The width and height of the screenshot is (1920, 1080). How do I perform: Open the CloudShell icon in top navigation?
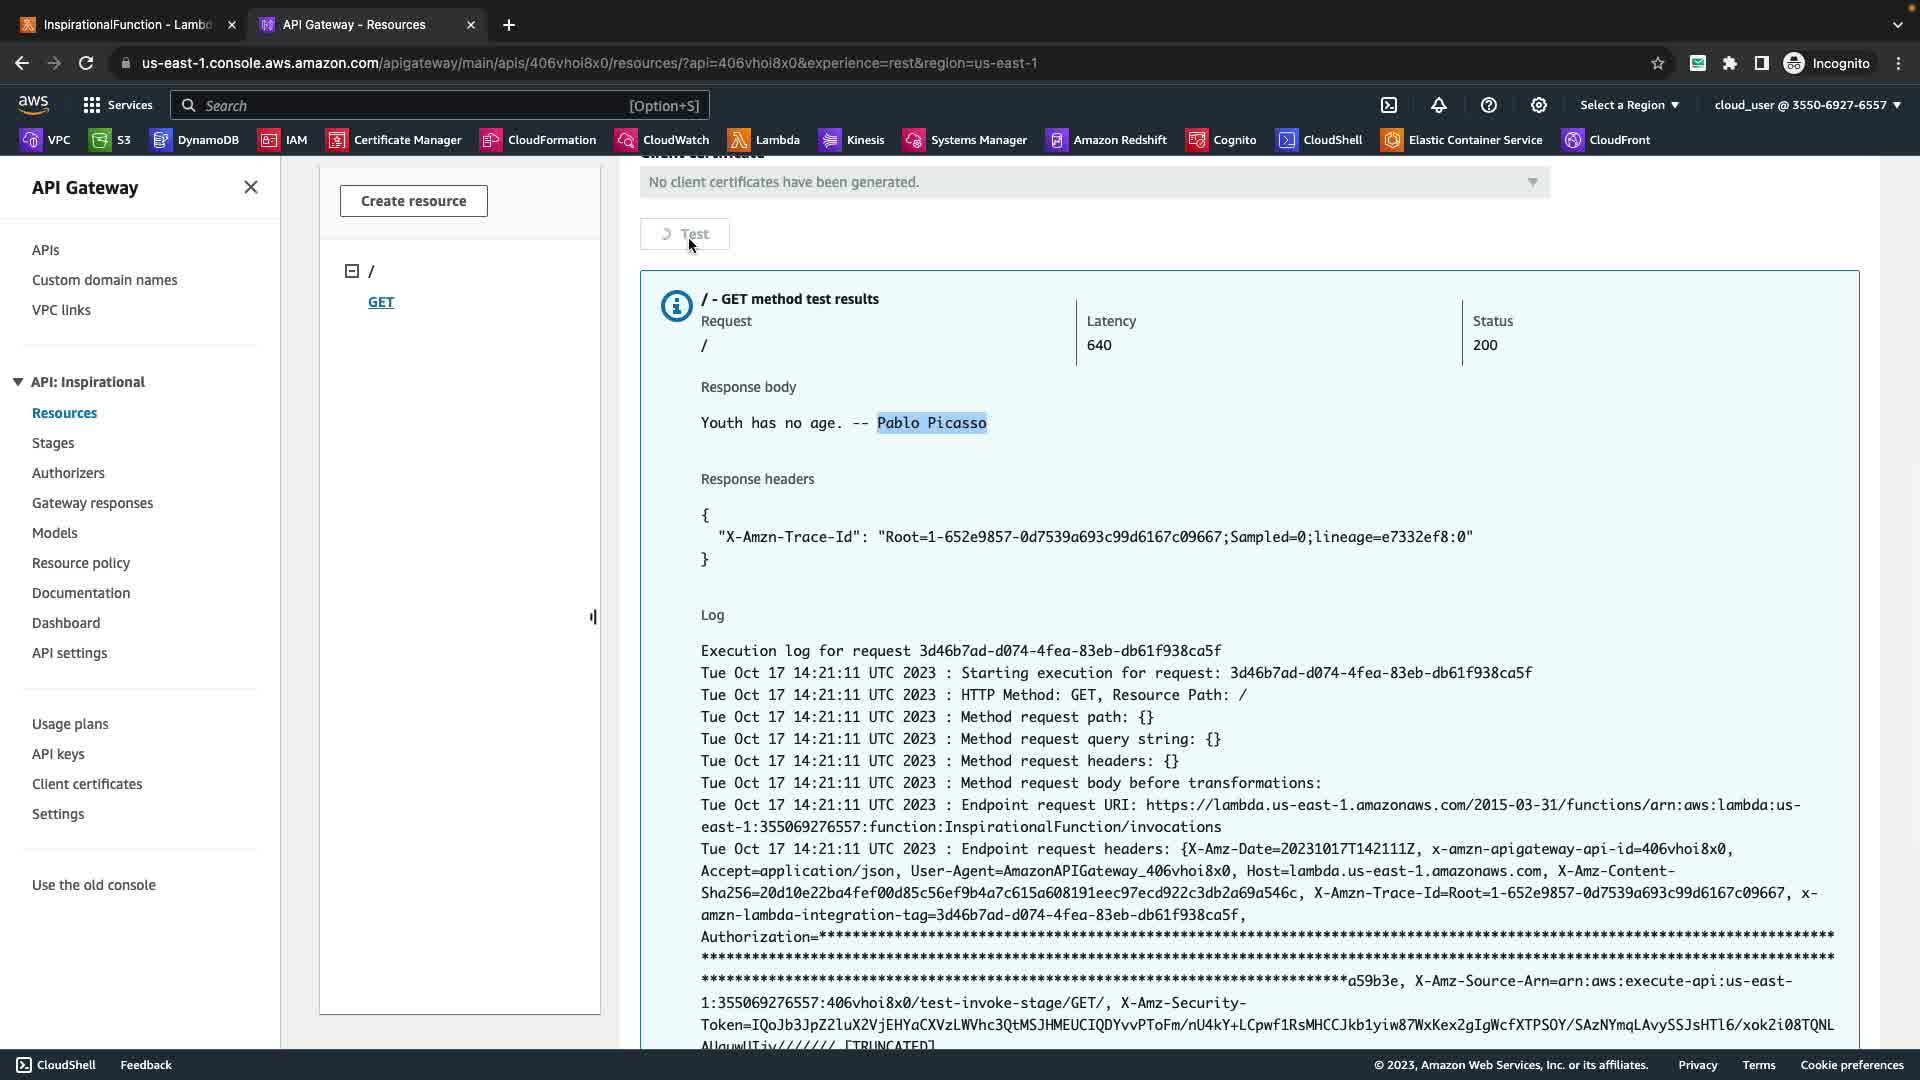[1389, 105]
